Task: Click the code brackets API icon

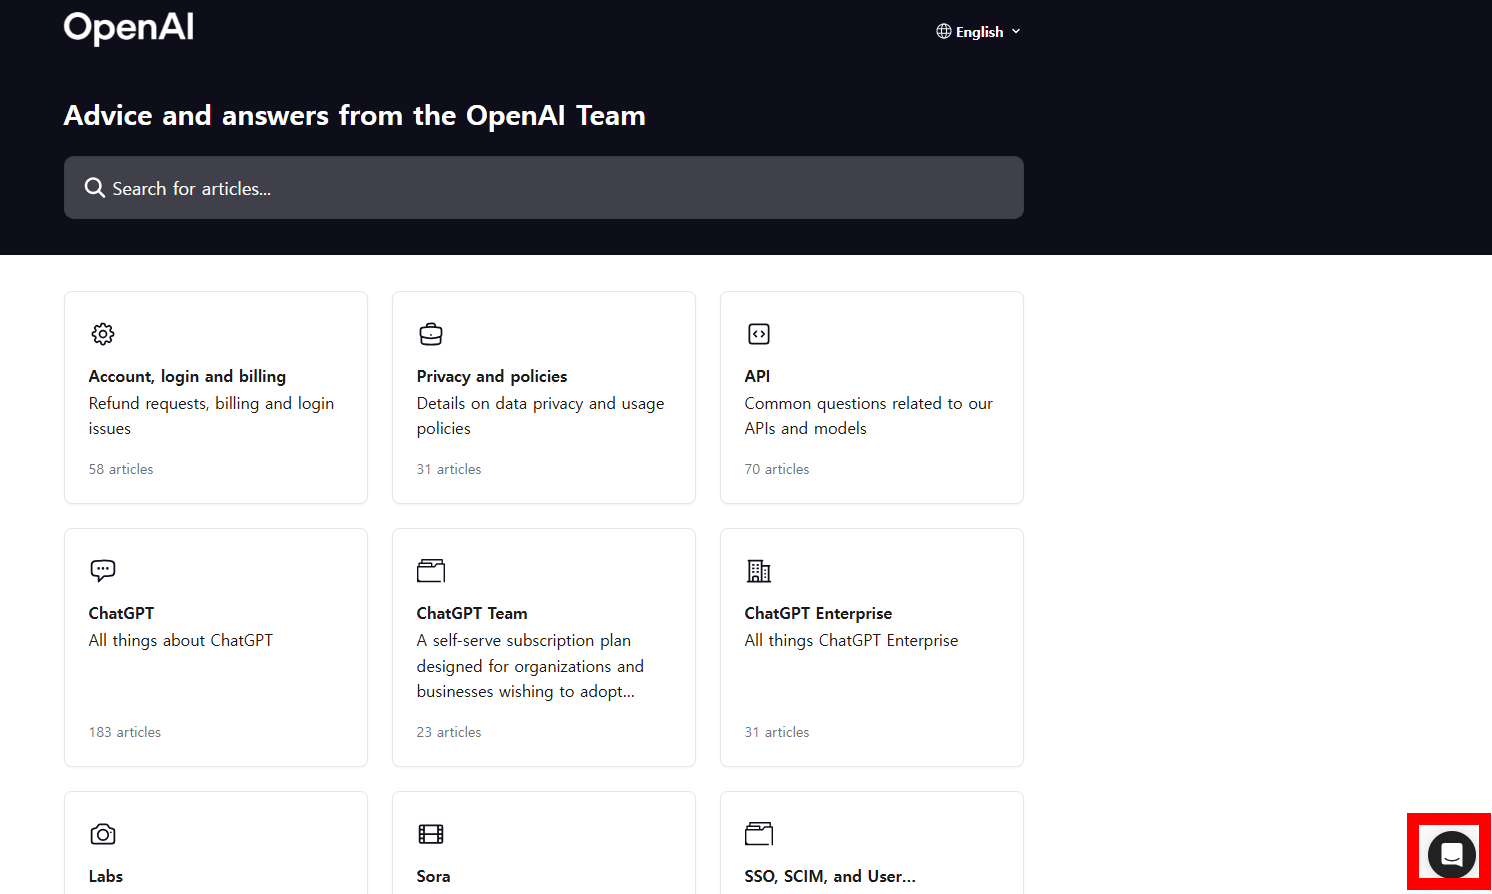Action: point(759,334)
